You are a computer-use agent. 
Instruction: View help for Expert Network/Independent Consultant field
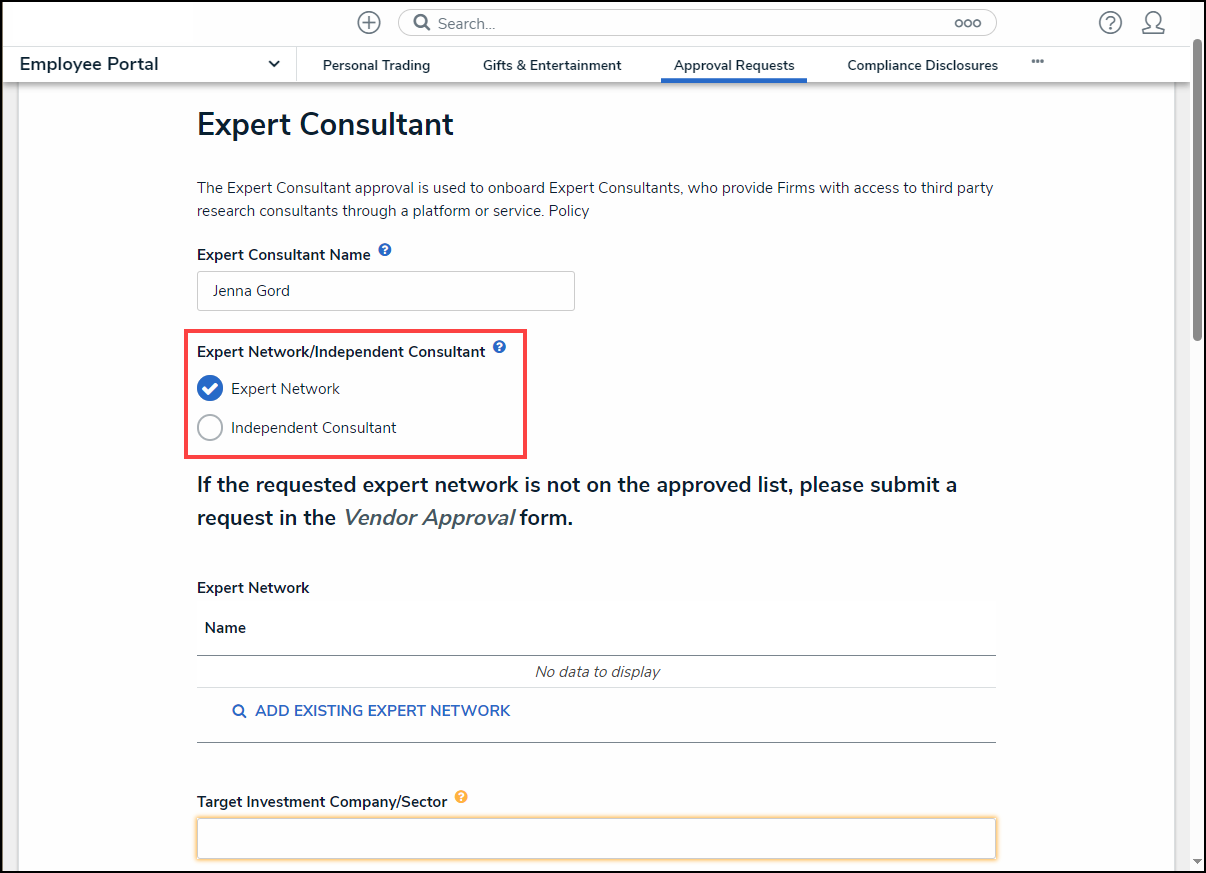point(499,347)
